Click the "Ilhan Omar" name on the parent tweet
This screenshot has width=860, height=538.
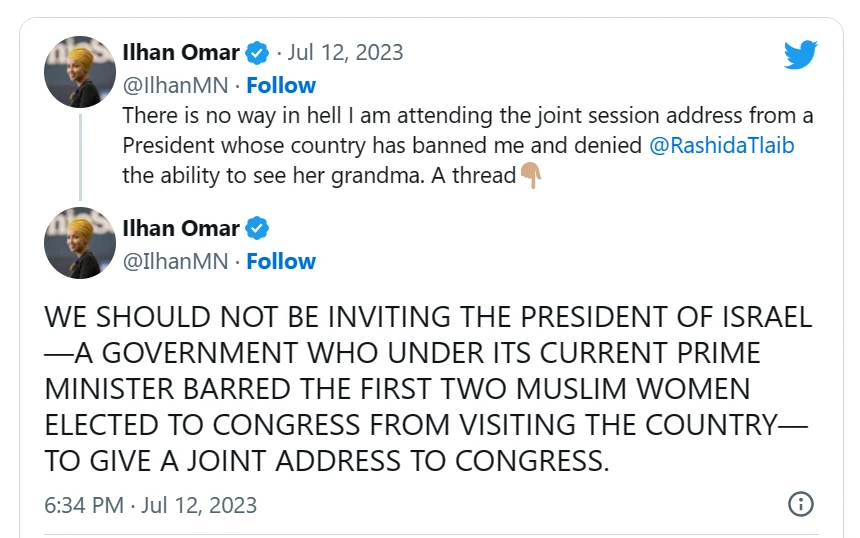click(180, 52)
